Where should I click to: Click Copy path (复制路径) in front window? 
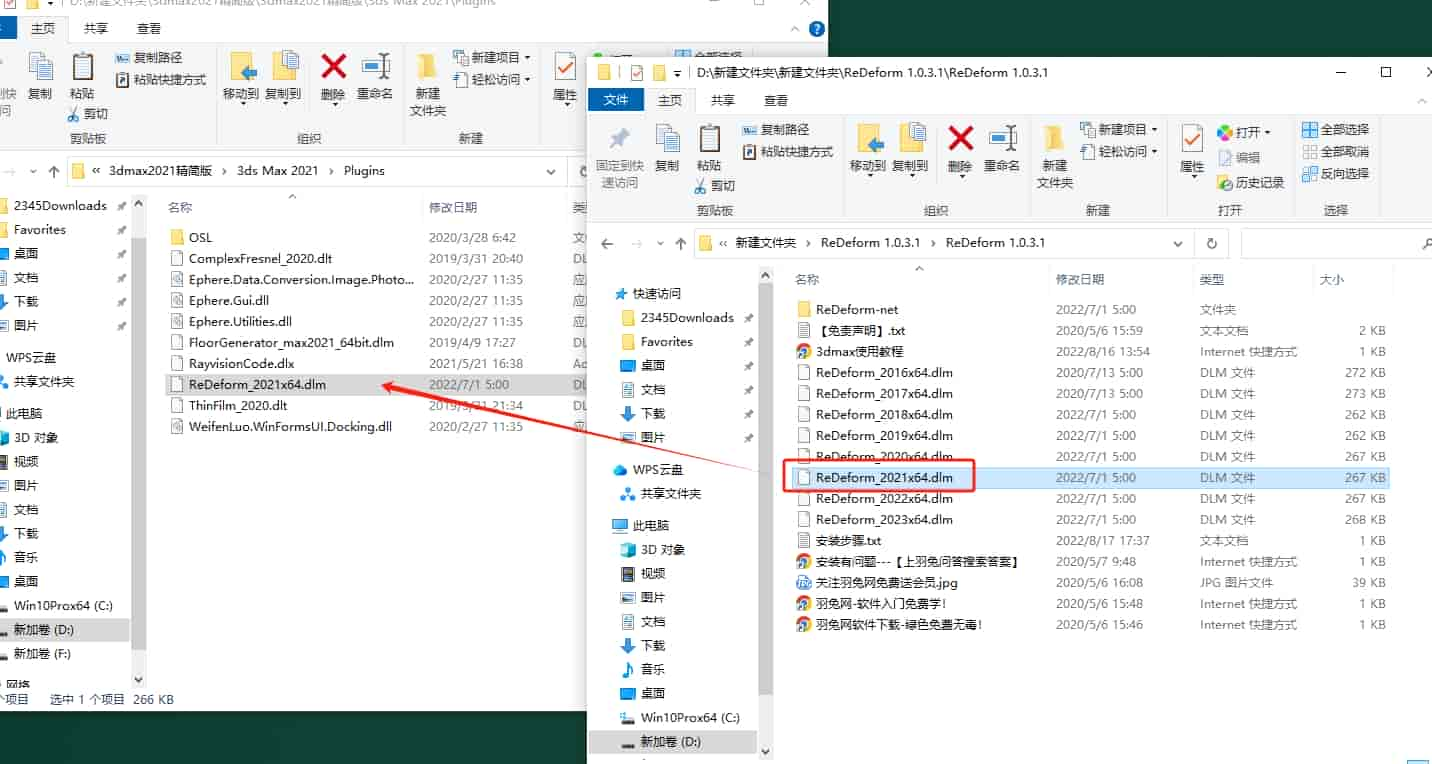776,130
